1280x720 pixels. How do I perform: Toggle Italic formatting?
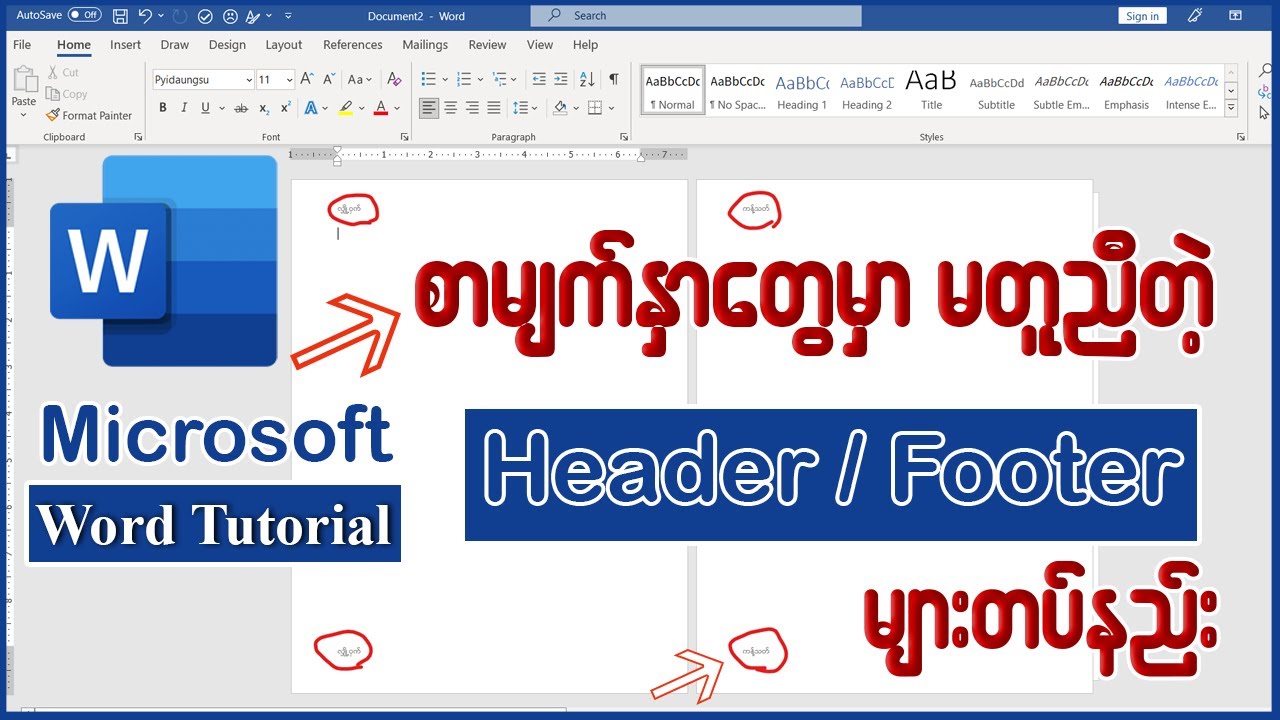(184, 108)
